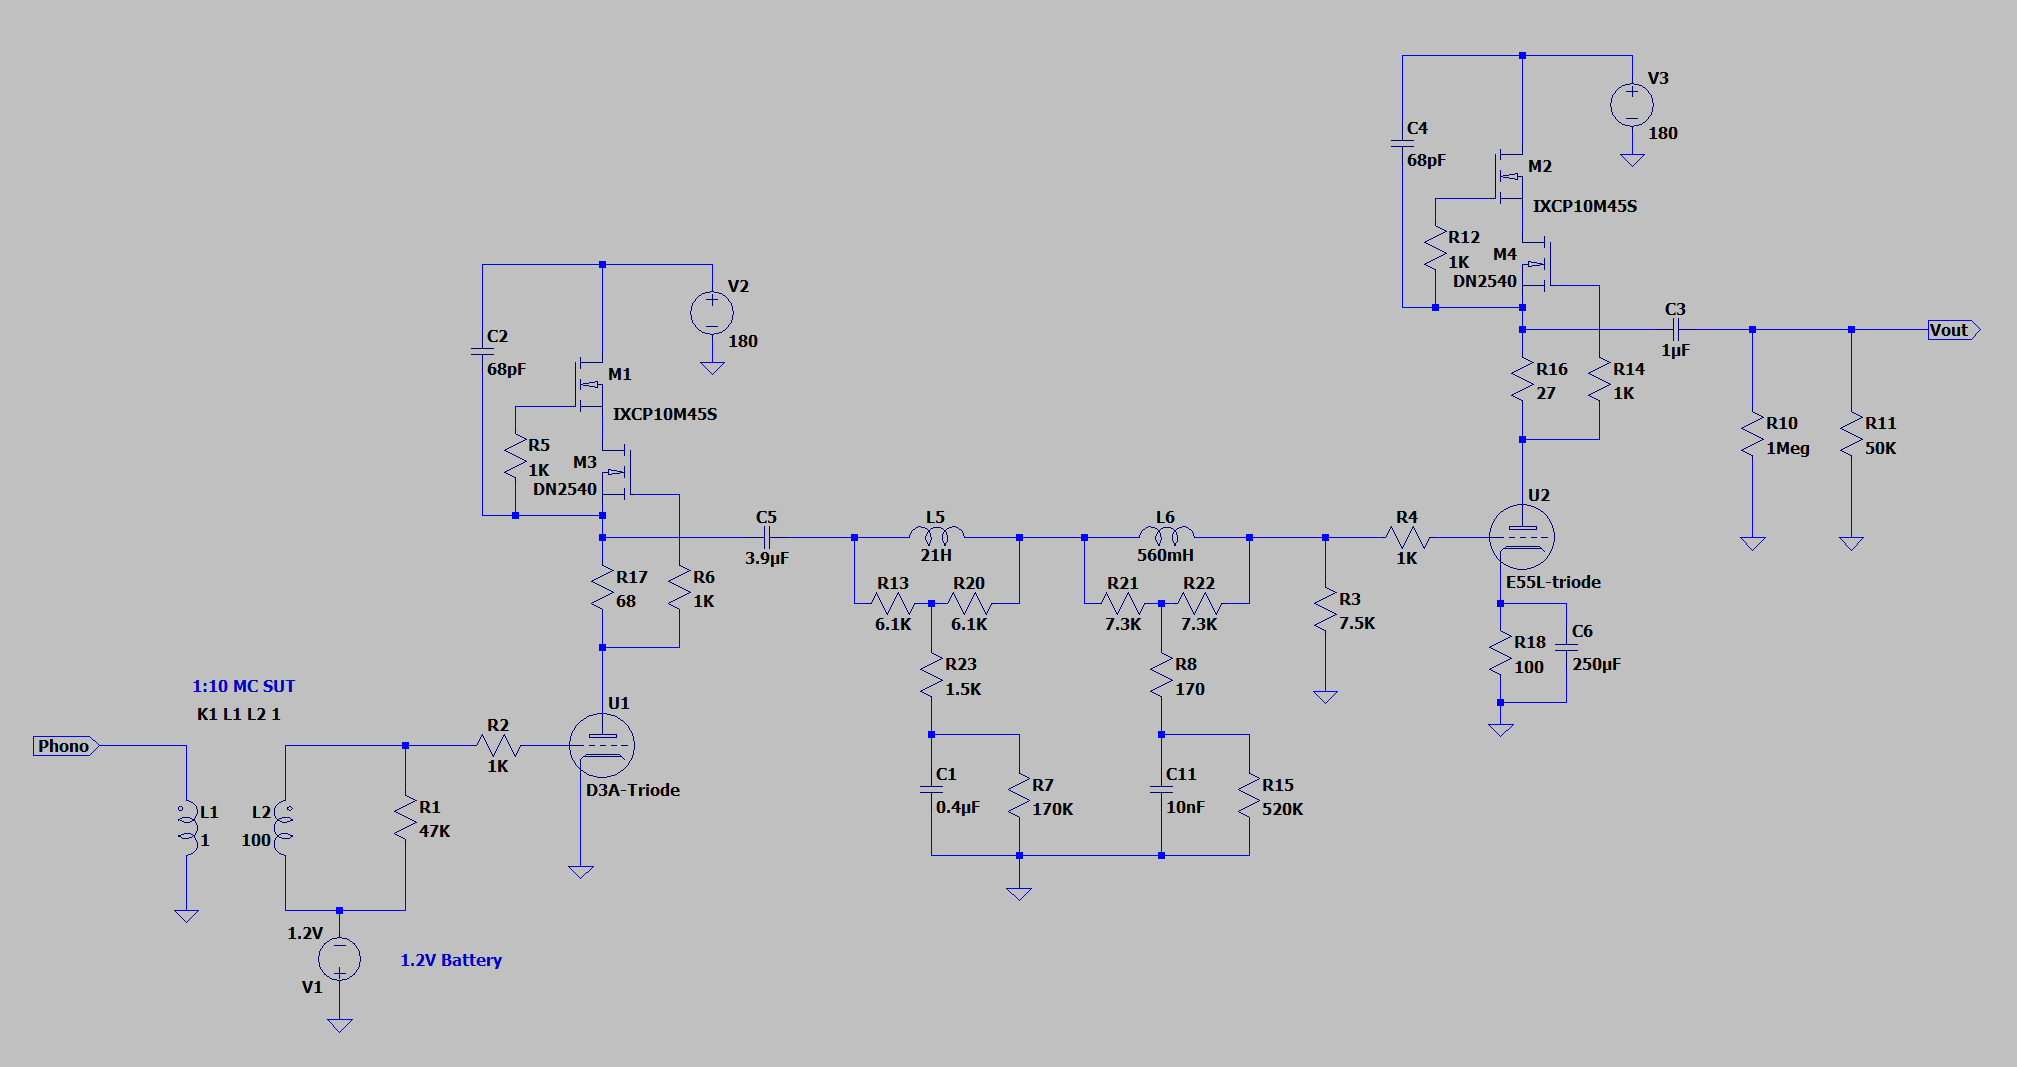Select the M4 DN2540 MOSFET symbol

1538,263
